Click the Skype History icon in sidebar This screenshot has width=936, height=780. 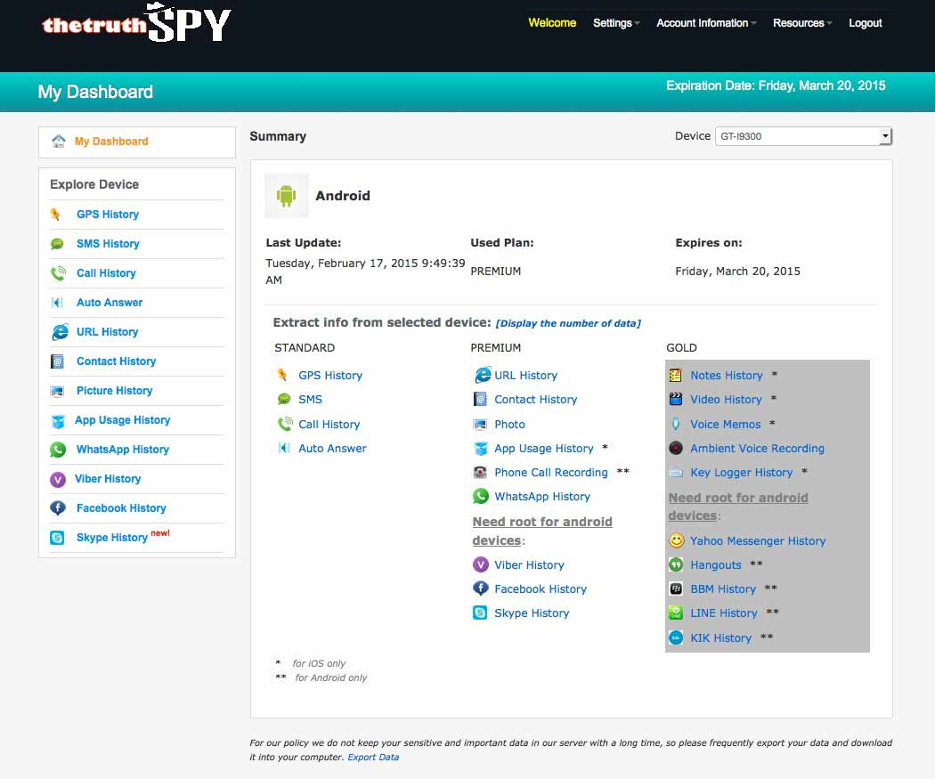[57, 538]
